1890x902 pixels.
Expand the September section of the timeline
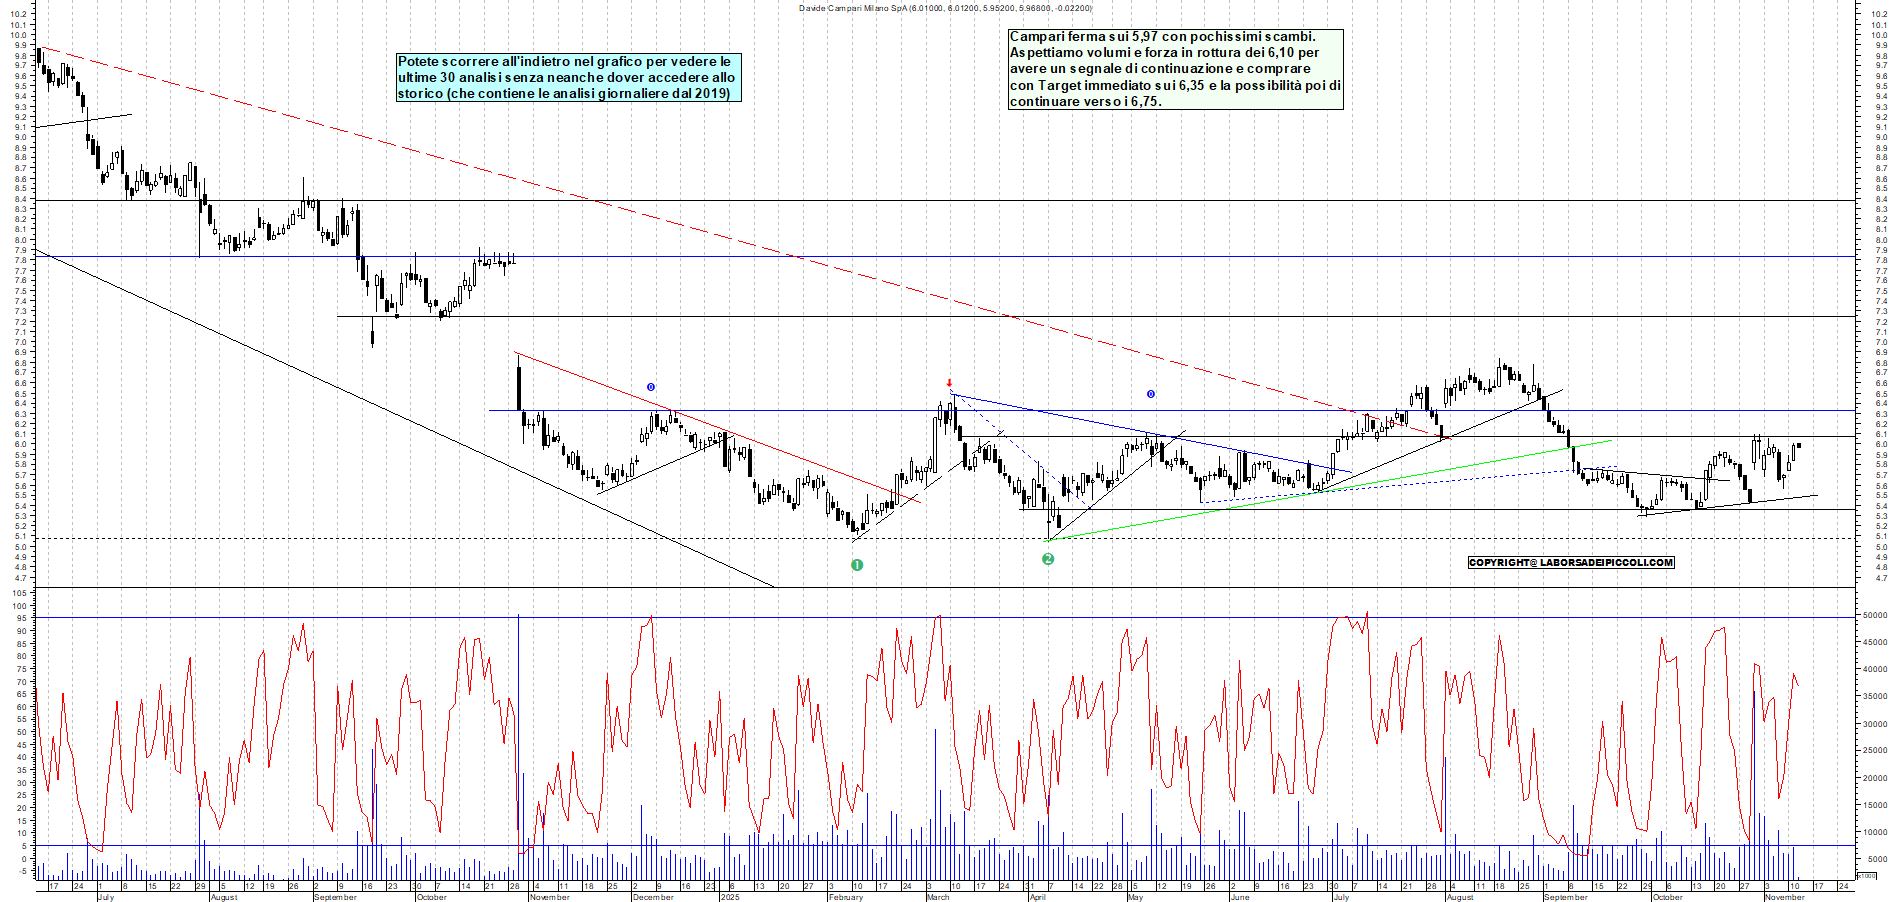(x=337, y=898)
